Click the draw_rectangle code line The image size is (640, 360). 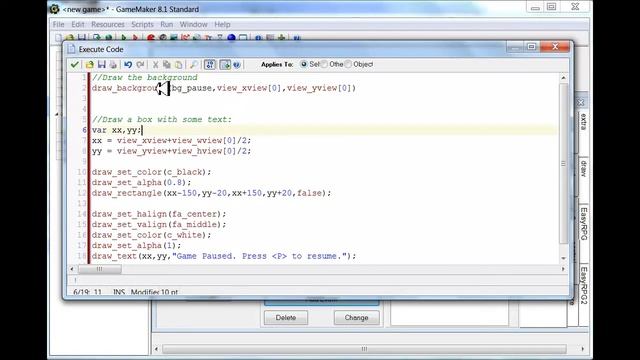[x=211, y=193]
